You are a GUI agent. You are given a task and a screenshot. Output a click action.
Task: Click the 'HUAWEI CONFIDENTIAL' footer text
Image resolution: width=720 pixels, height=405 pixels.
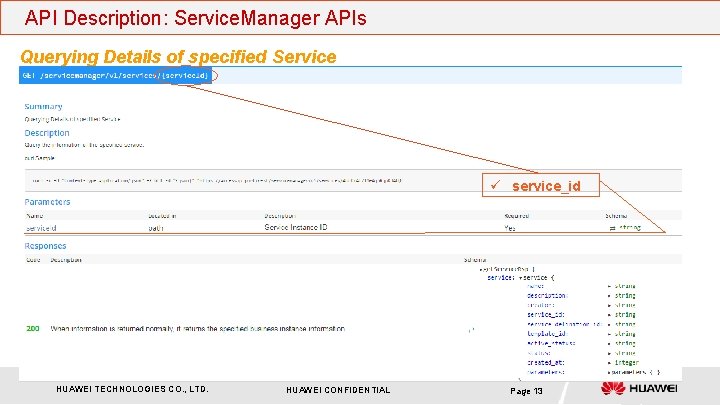coord(338,390)
